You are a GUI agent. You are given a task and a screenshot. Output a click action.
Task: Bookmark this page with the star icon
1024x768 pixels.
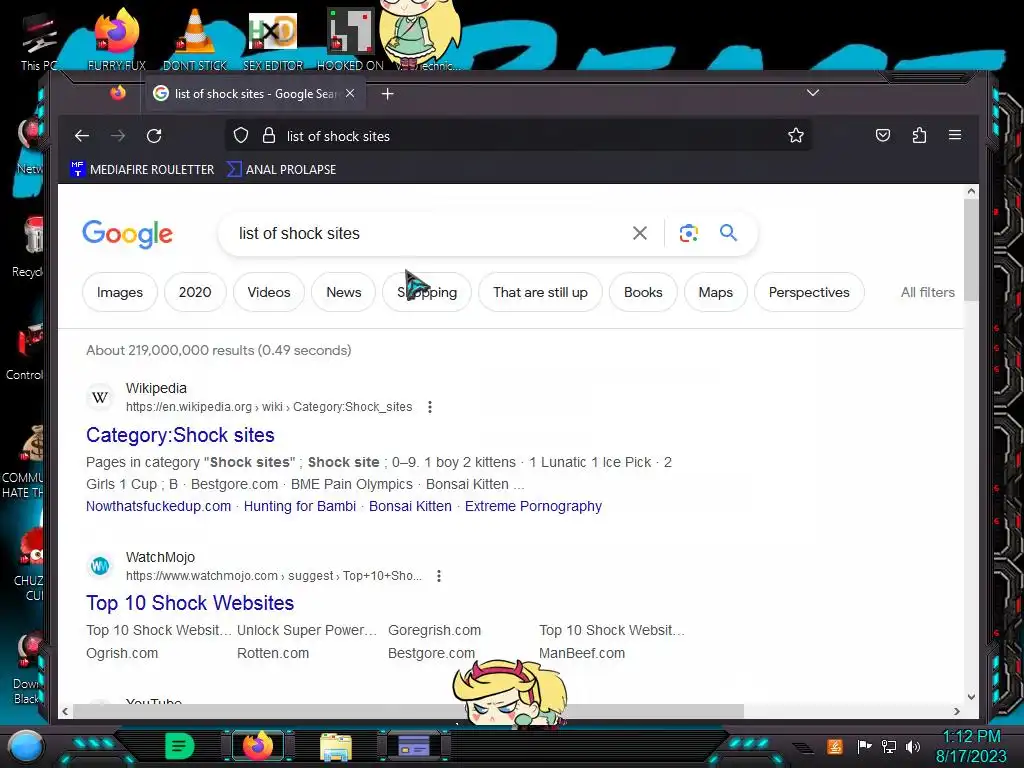[x=795, y=135]
